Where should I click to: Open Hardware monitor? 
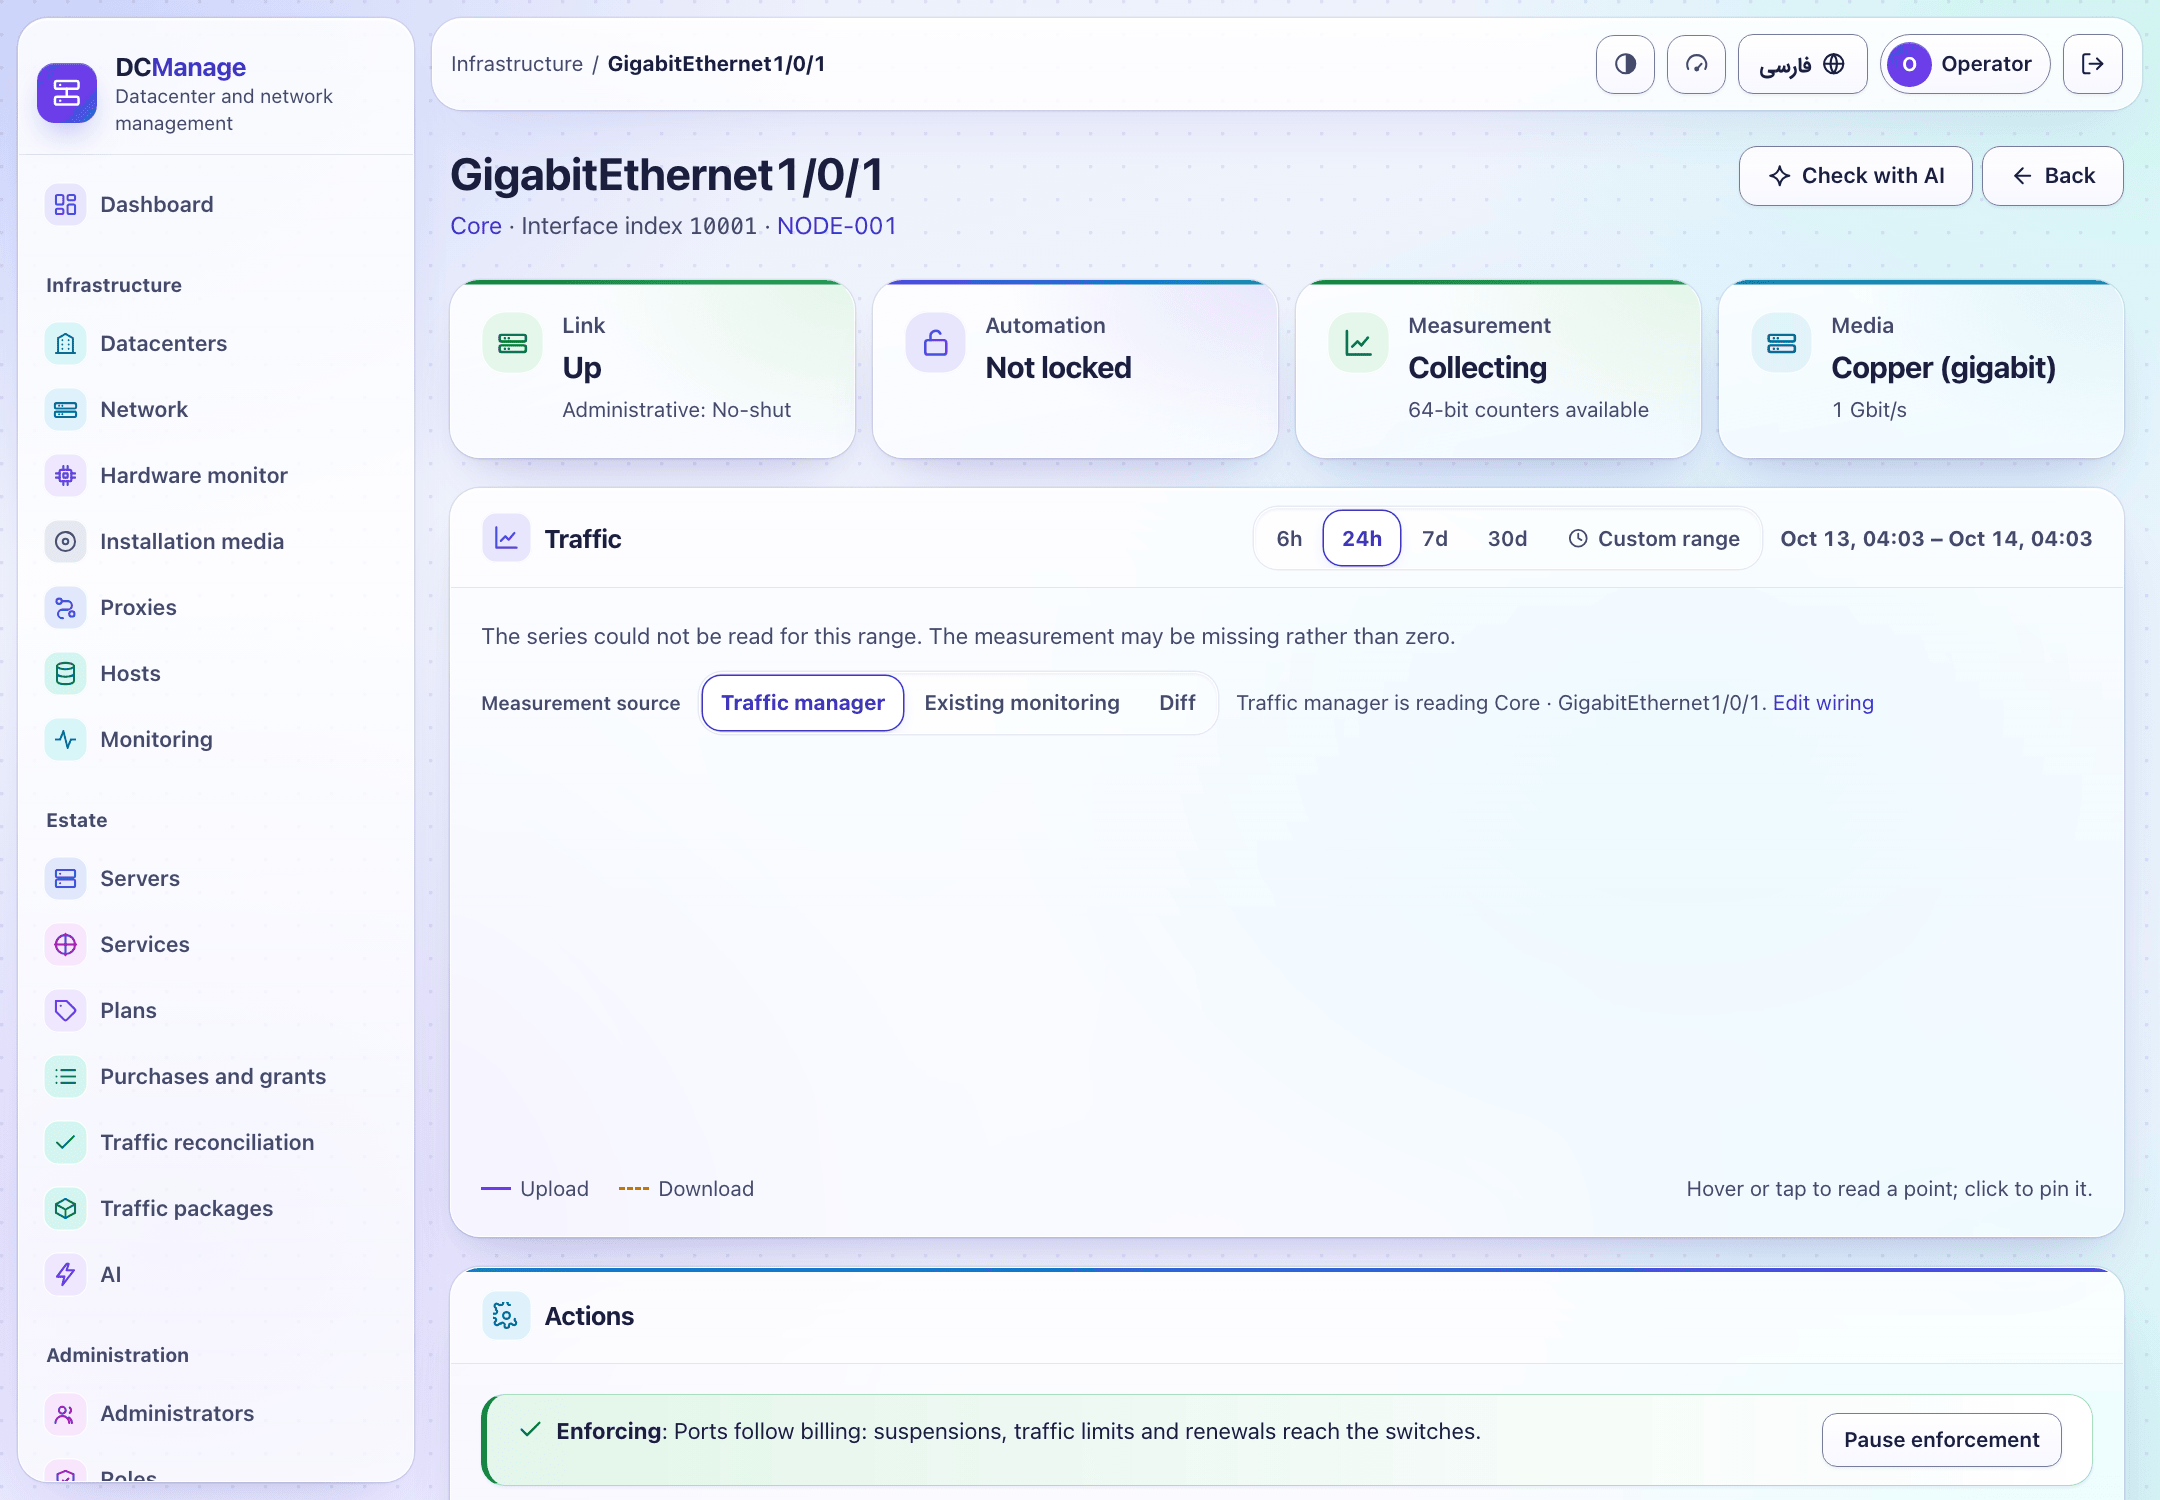[x=216, y=475]
